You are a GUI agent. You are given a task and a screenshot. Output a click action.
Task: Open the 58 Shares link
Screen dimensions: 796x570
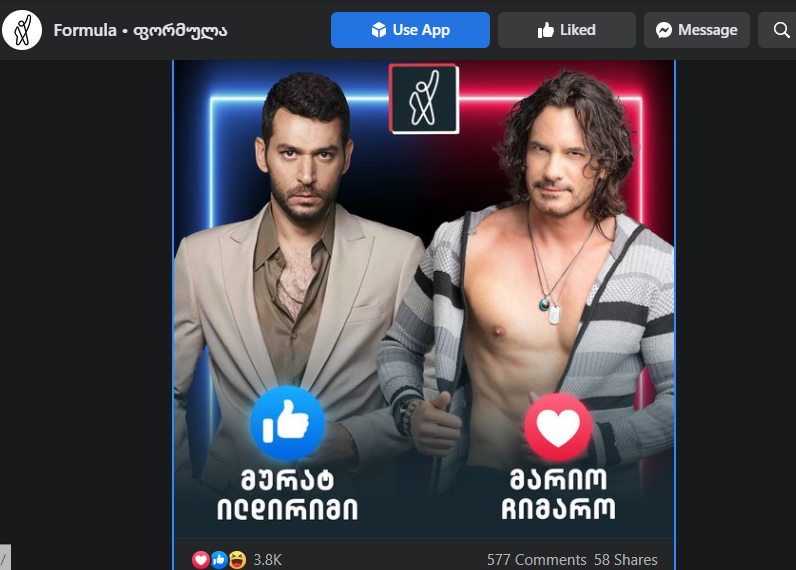tap(625, 560)
